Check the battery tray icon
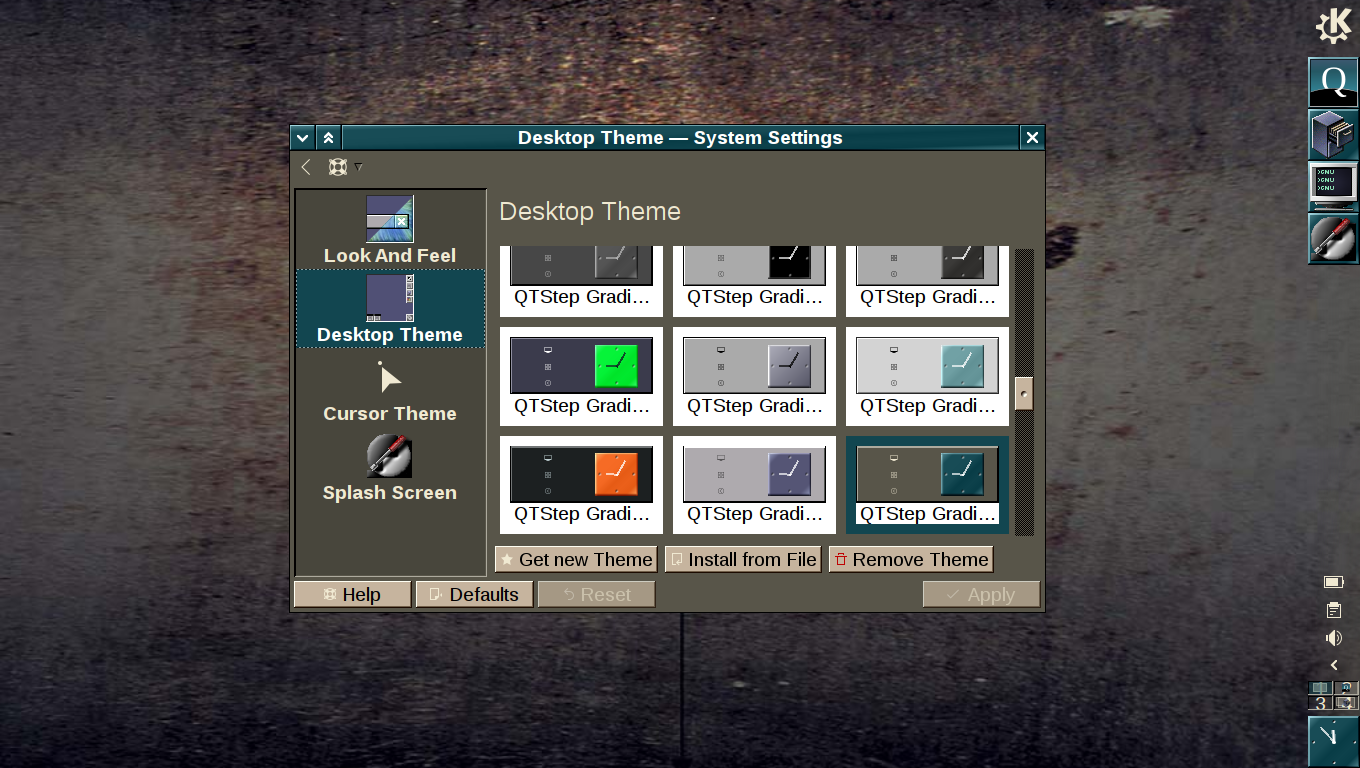 tap(1334, 582)
